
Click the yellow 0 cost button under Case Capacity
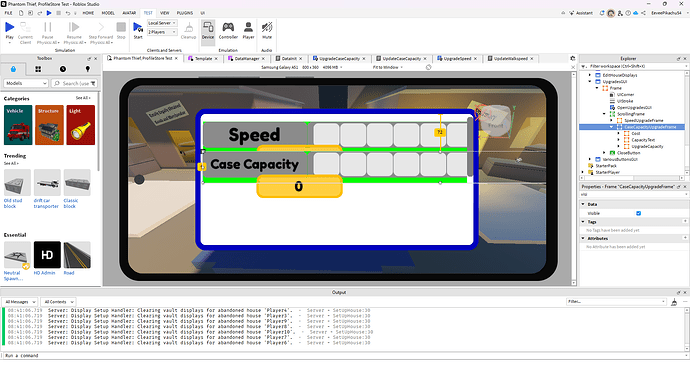click(x=299, y=187)
